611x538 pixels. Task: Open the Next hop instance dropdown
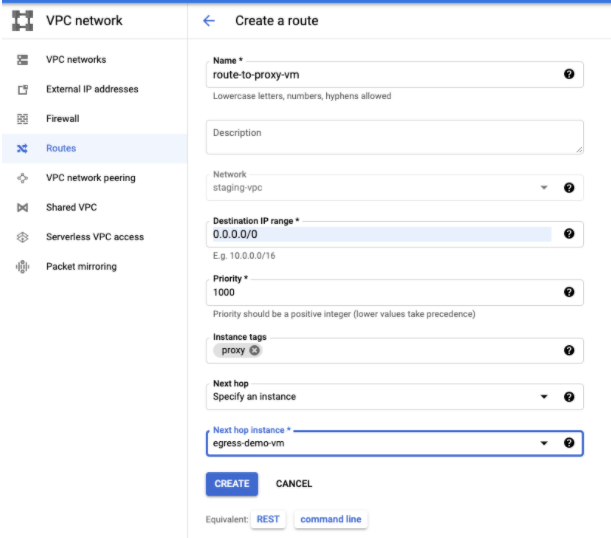(x=545, y=443)
